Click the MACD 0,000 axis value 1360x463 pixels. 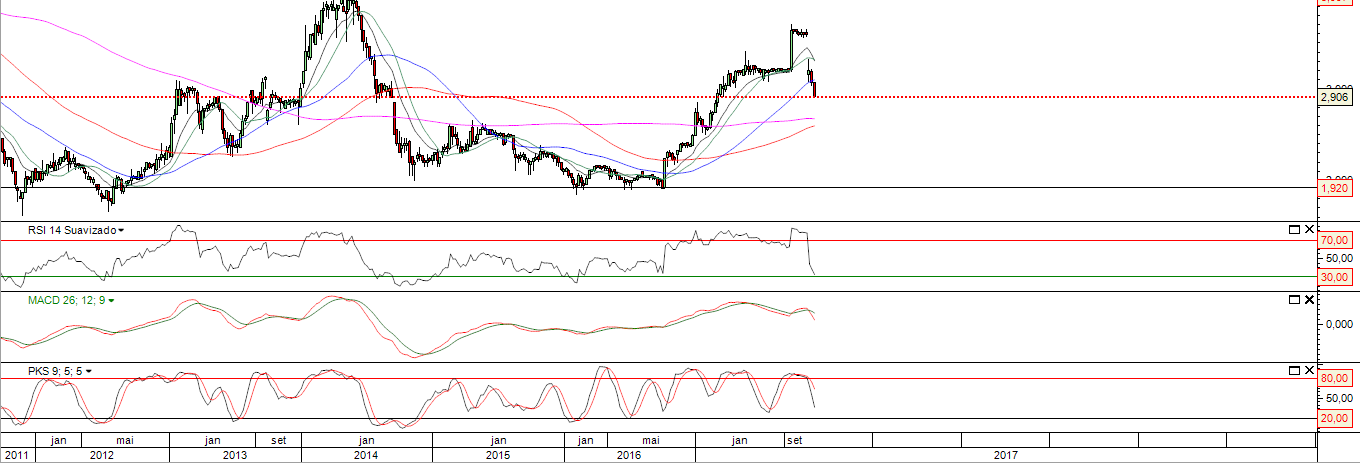pyautogui.click(x=1335, y=325)
